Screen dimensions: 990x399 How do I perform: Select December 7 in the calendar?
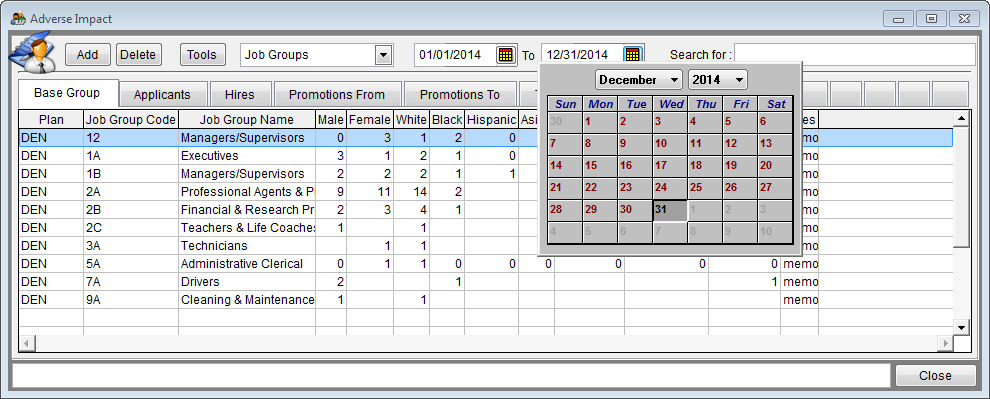coord(564,144)
